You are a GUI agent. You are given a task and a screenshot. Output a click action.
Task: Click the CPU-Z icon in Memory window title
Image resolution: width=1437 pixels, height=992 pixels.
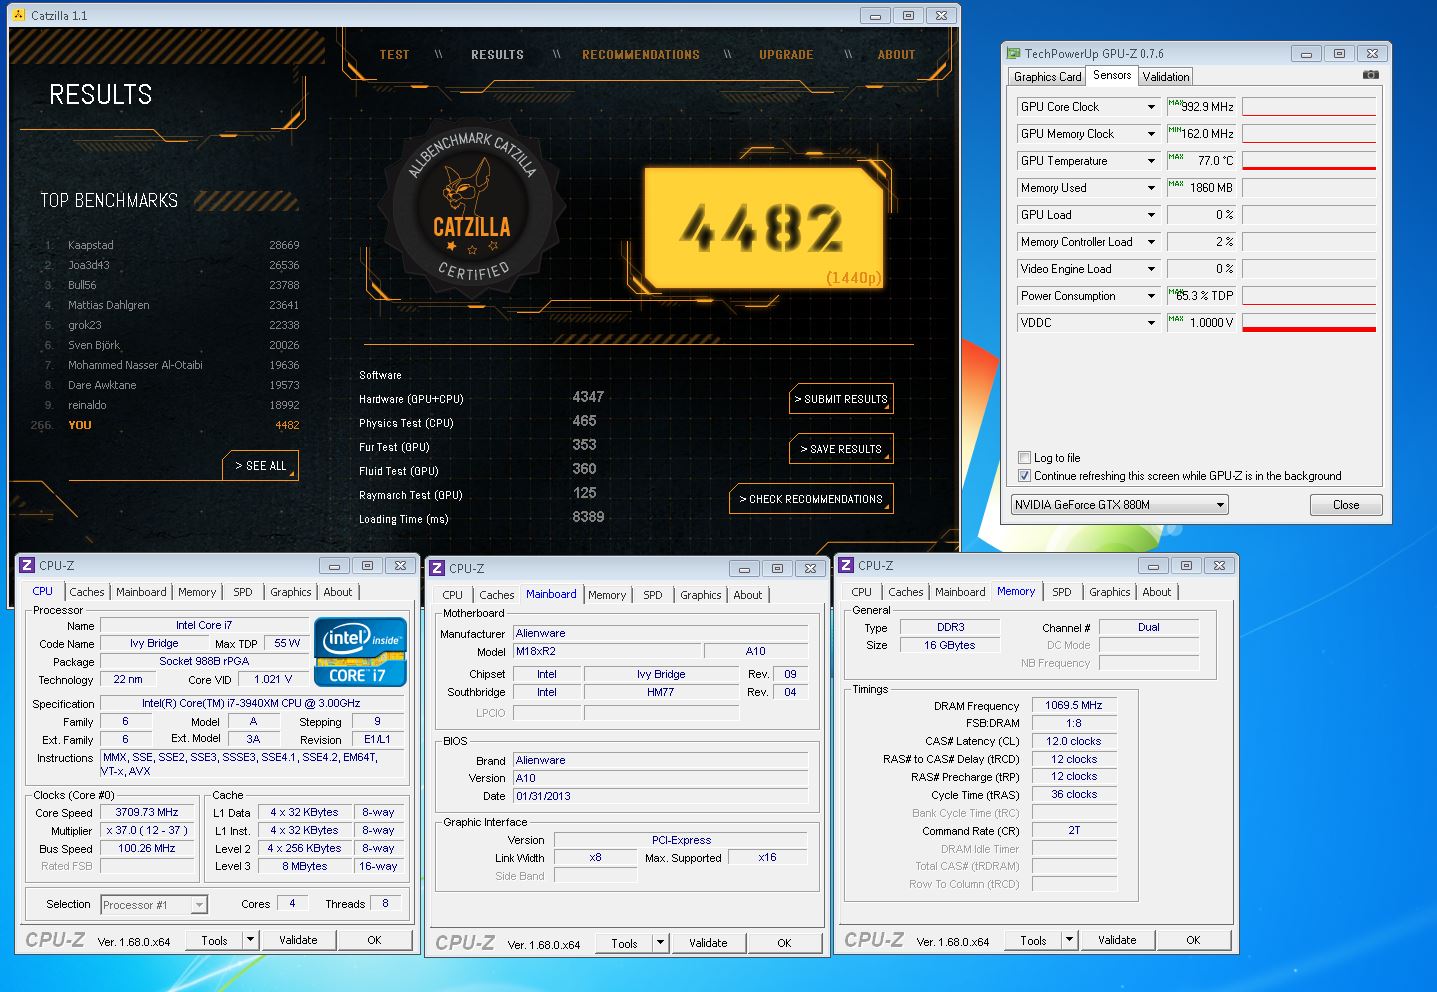(846, 565)
